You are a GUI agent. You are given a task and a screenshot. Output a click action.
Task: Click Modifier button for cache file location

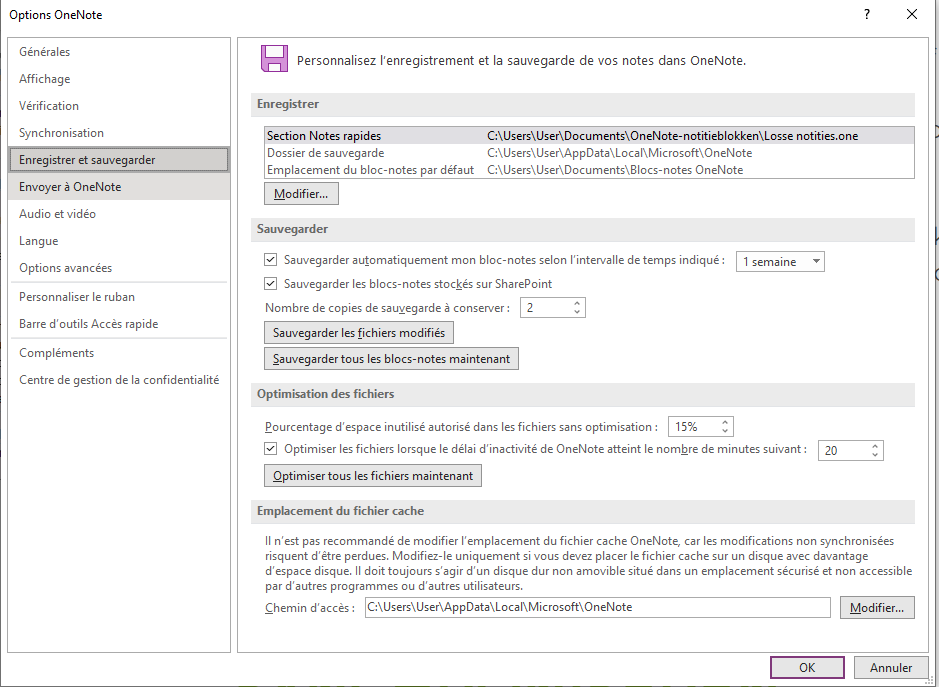pyautogui.click(x=877, y=608)
